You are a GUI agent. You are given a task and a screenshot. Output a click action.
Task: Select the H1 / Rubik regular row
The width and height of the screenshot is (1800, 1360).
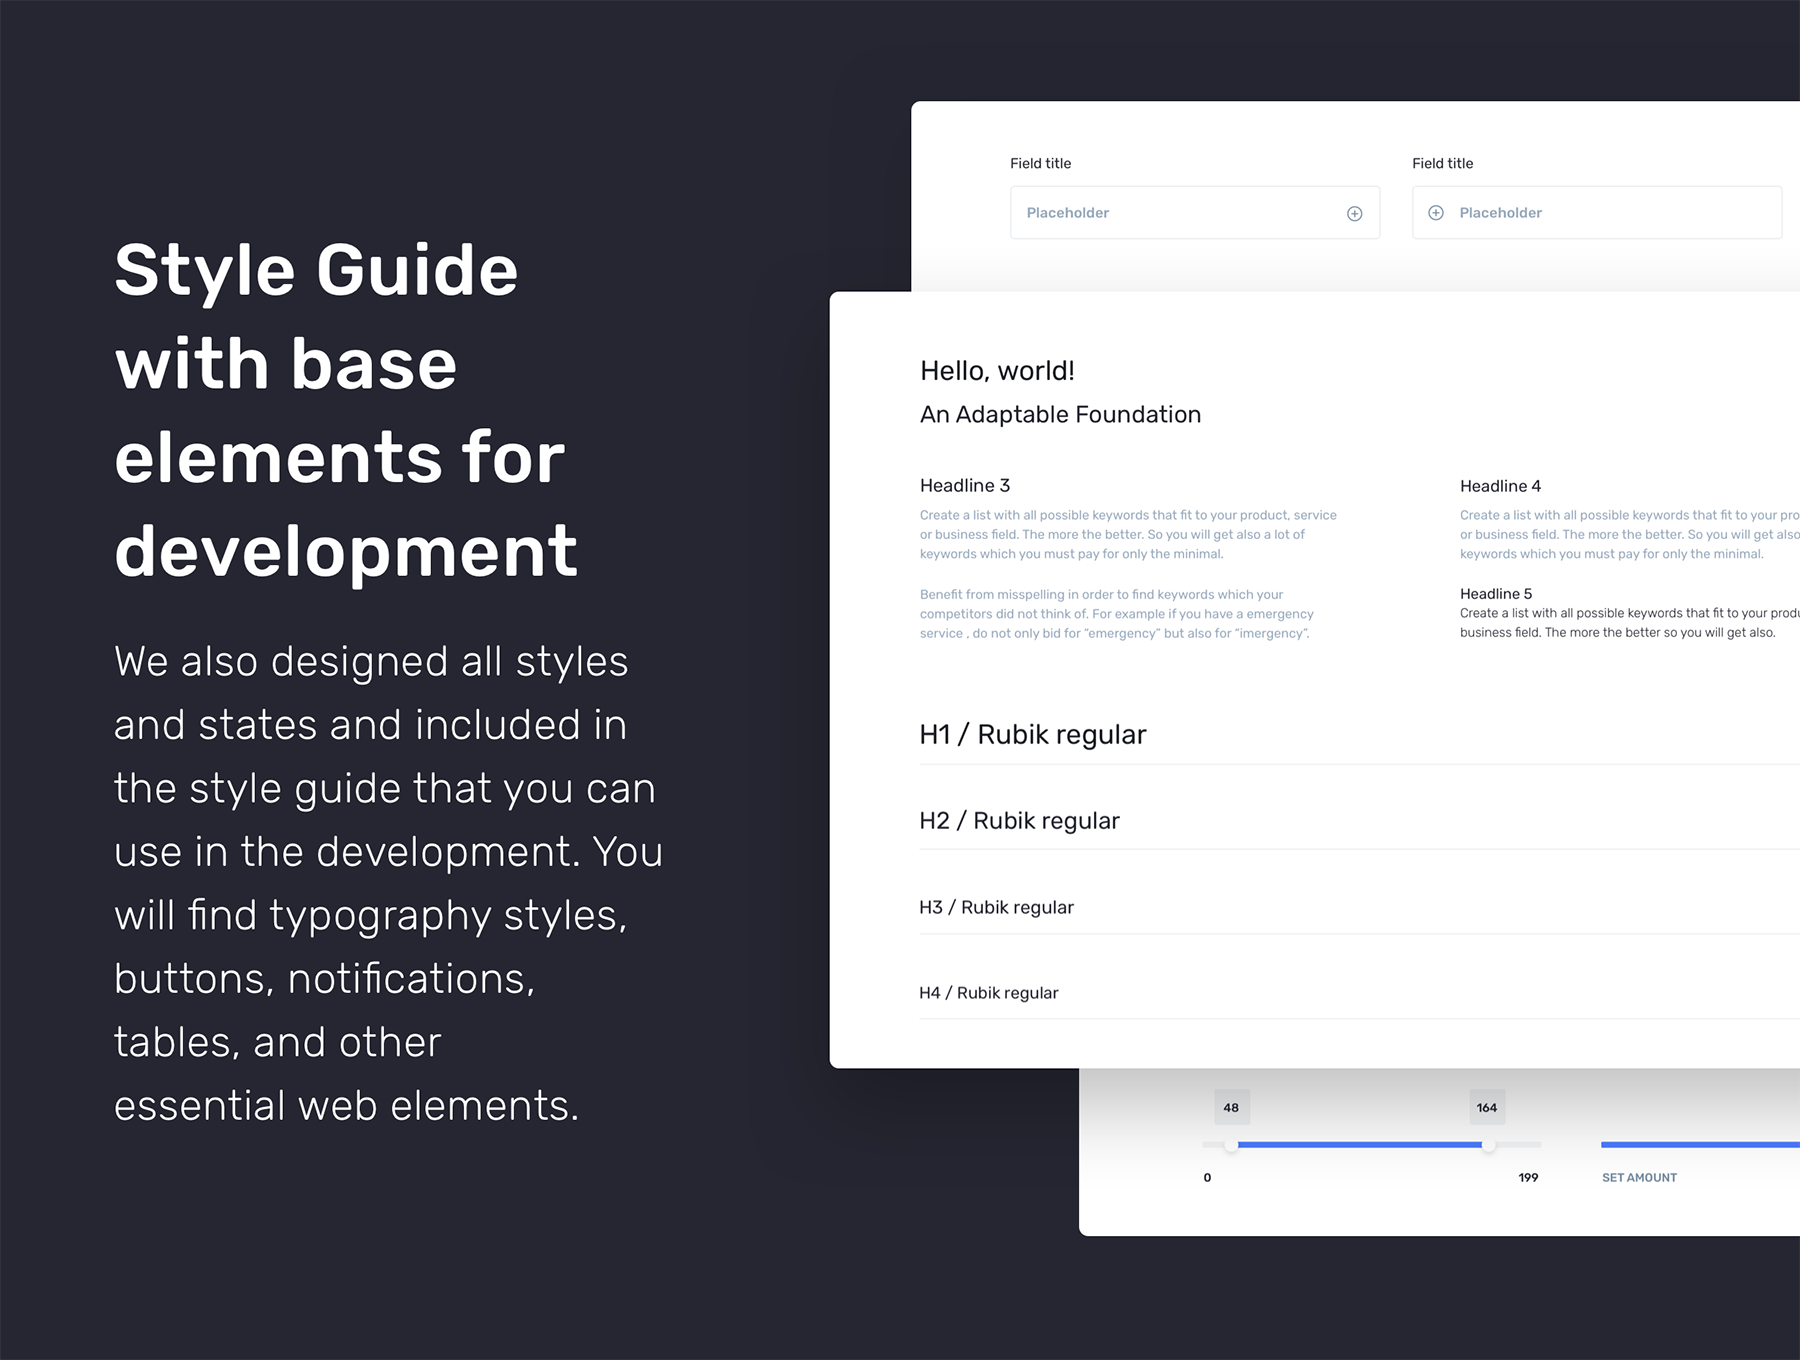tap(1032, 734)
